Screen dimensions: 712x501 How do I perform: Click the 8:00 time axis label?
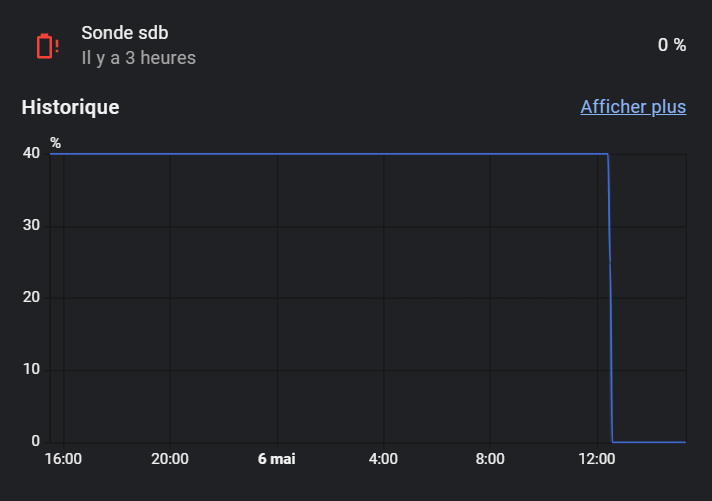[x=490, y=459]
